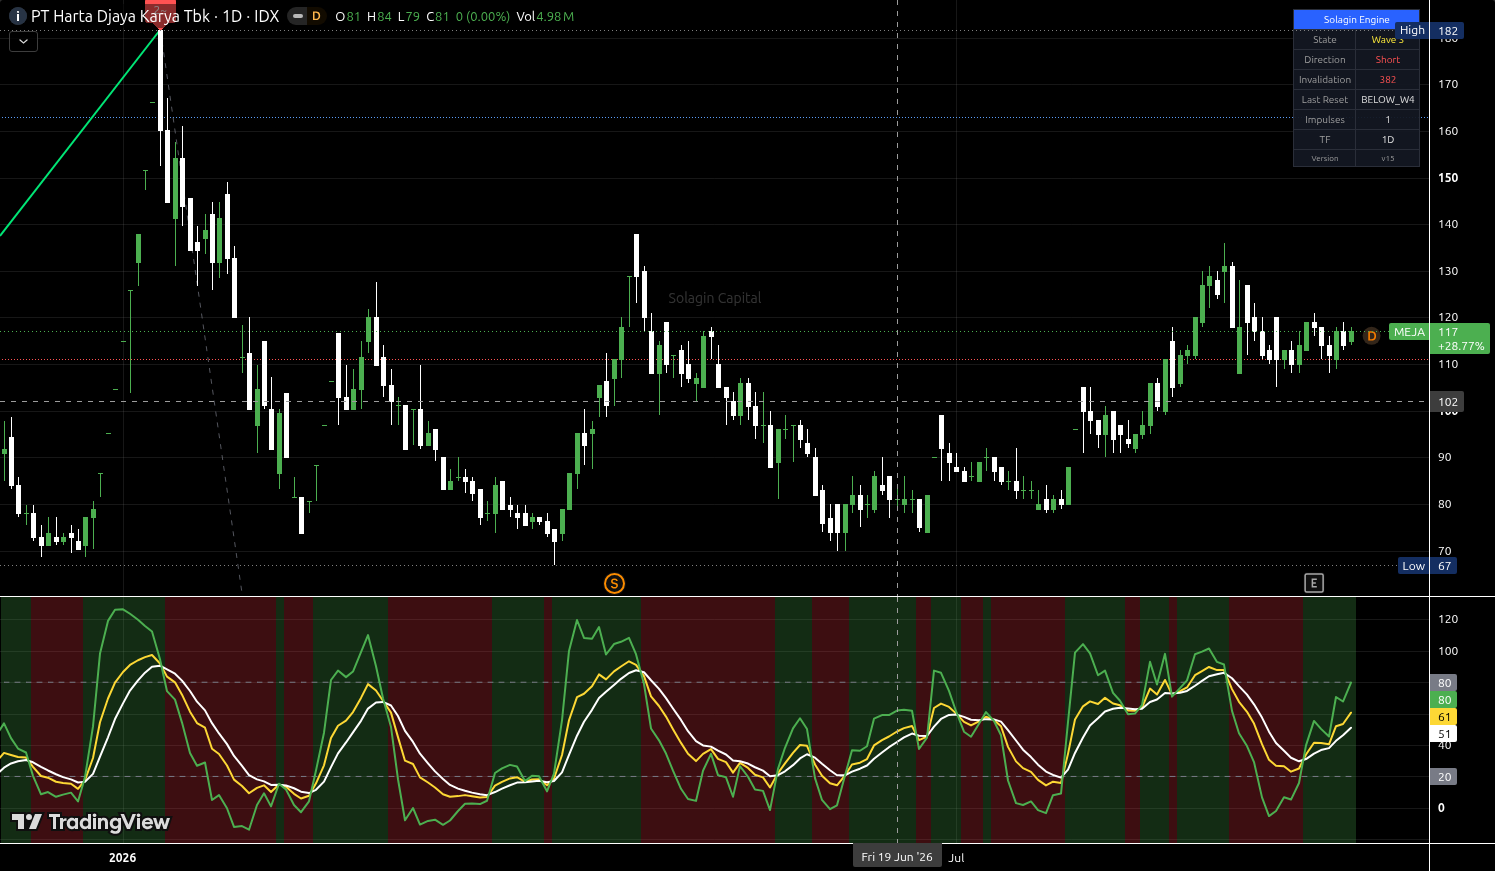Click the gray 80 indicator level label
The height and width of the screenshot is (871, 1495).
pyautogui.click(x=1444, y=683)
